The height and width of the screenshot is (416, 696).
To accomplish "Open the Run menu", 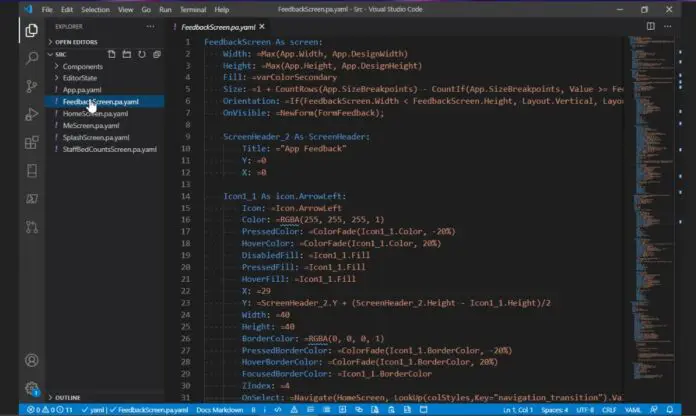I will click(x=165, y=9).
